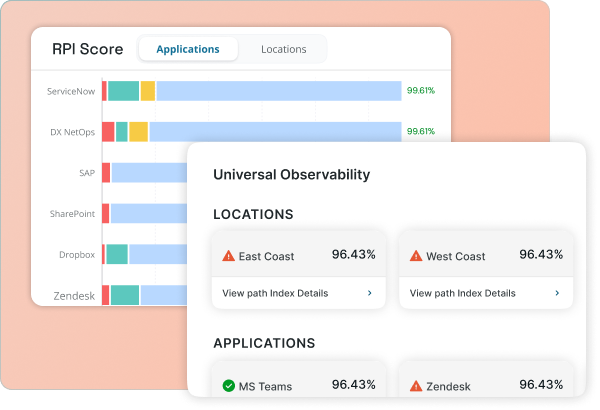Switch to the Applications tab

click(x=188, y=49)
